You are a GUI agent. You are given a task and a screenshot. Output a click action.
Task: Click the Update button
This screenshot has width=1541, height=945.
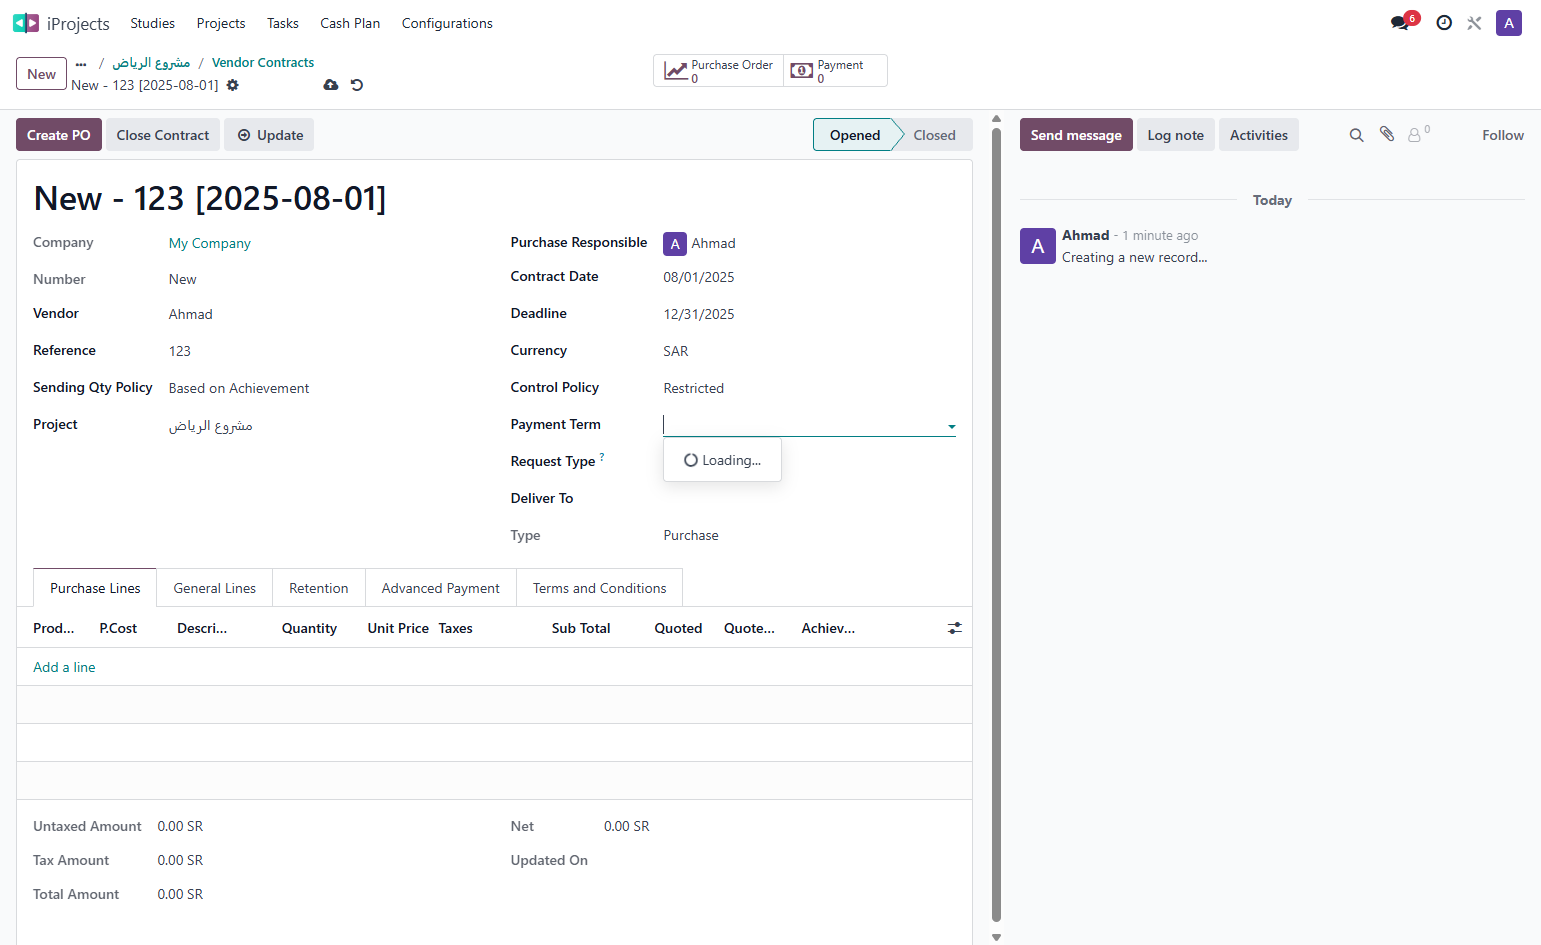pyautogui.click(x=269, y=135)
